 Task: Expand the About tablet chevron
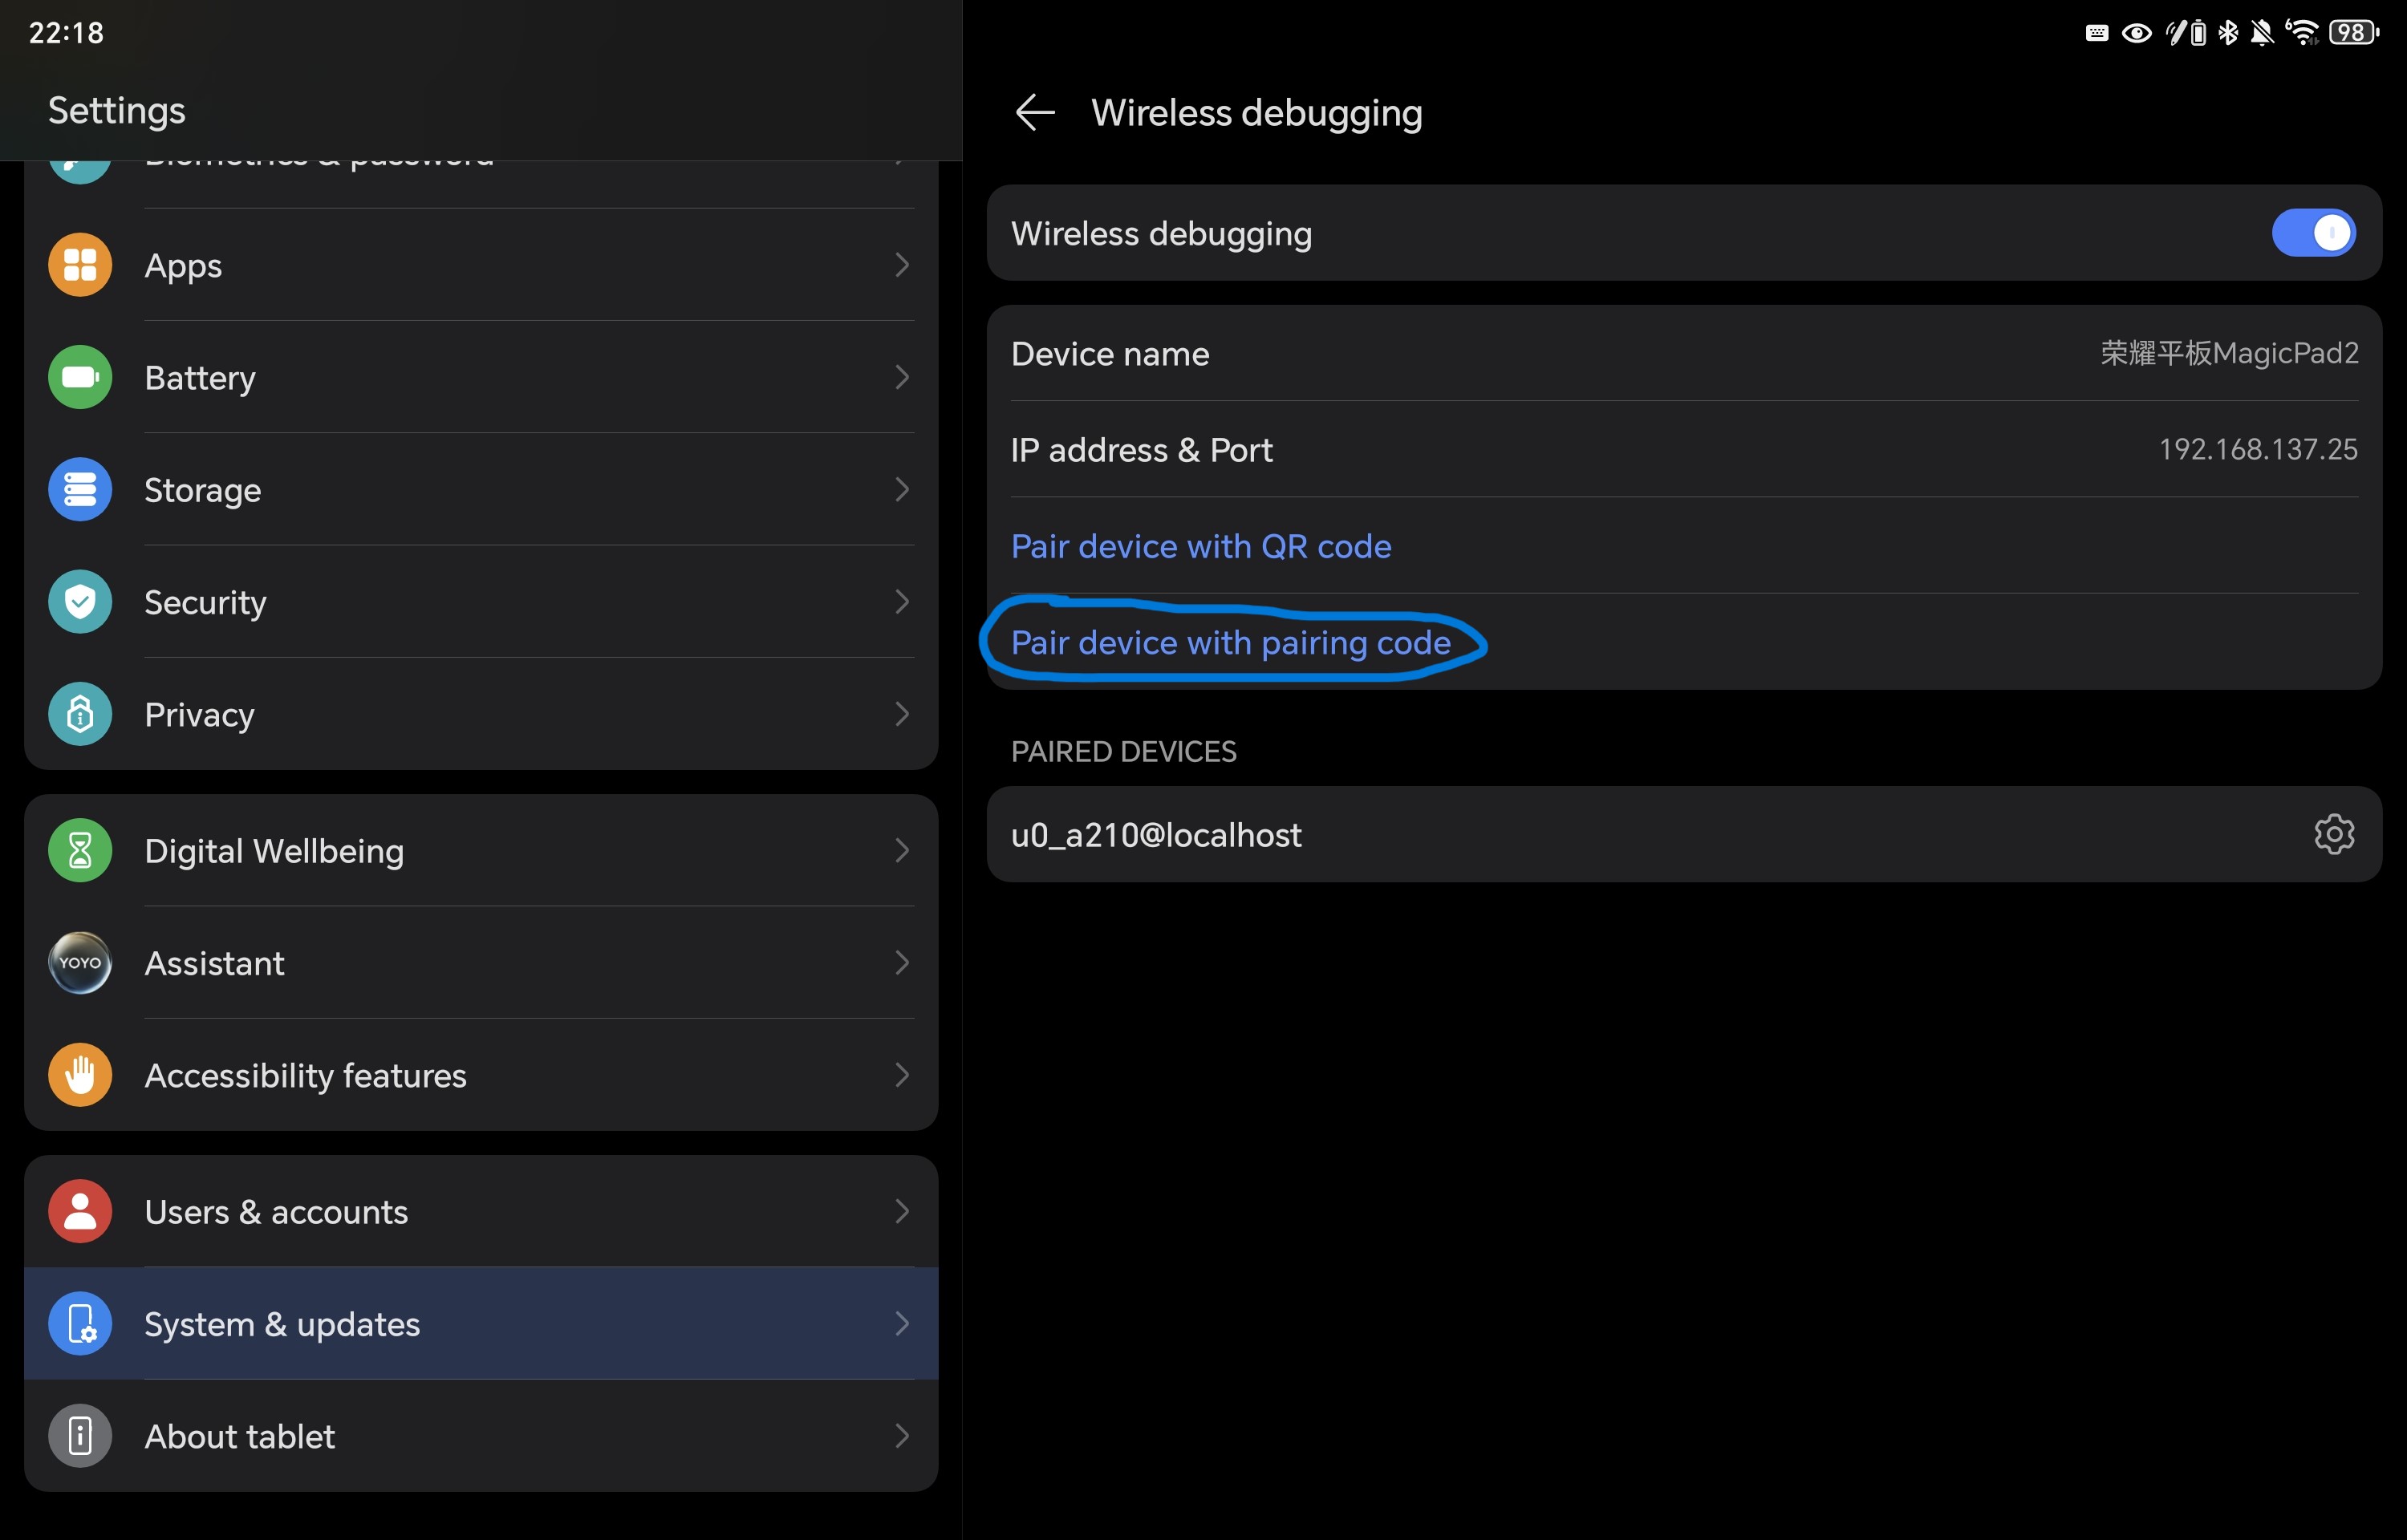[902, 1436]
